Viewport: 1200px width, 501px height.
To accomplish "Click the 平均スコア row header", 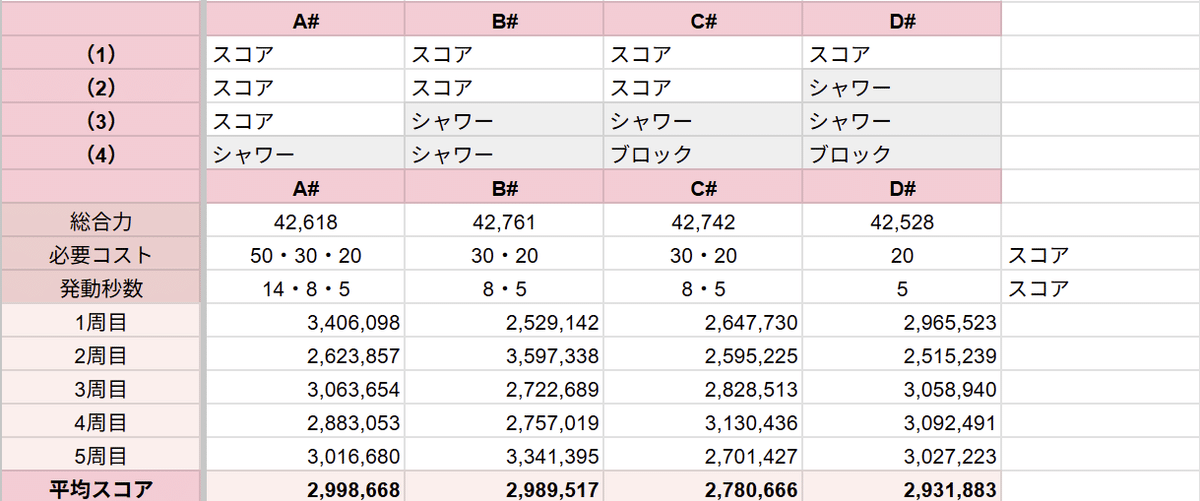I will 101,489.
